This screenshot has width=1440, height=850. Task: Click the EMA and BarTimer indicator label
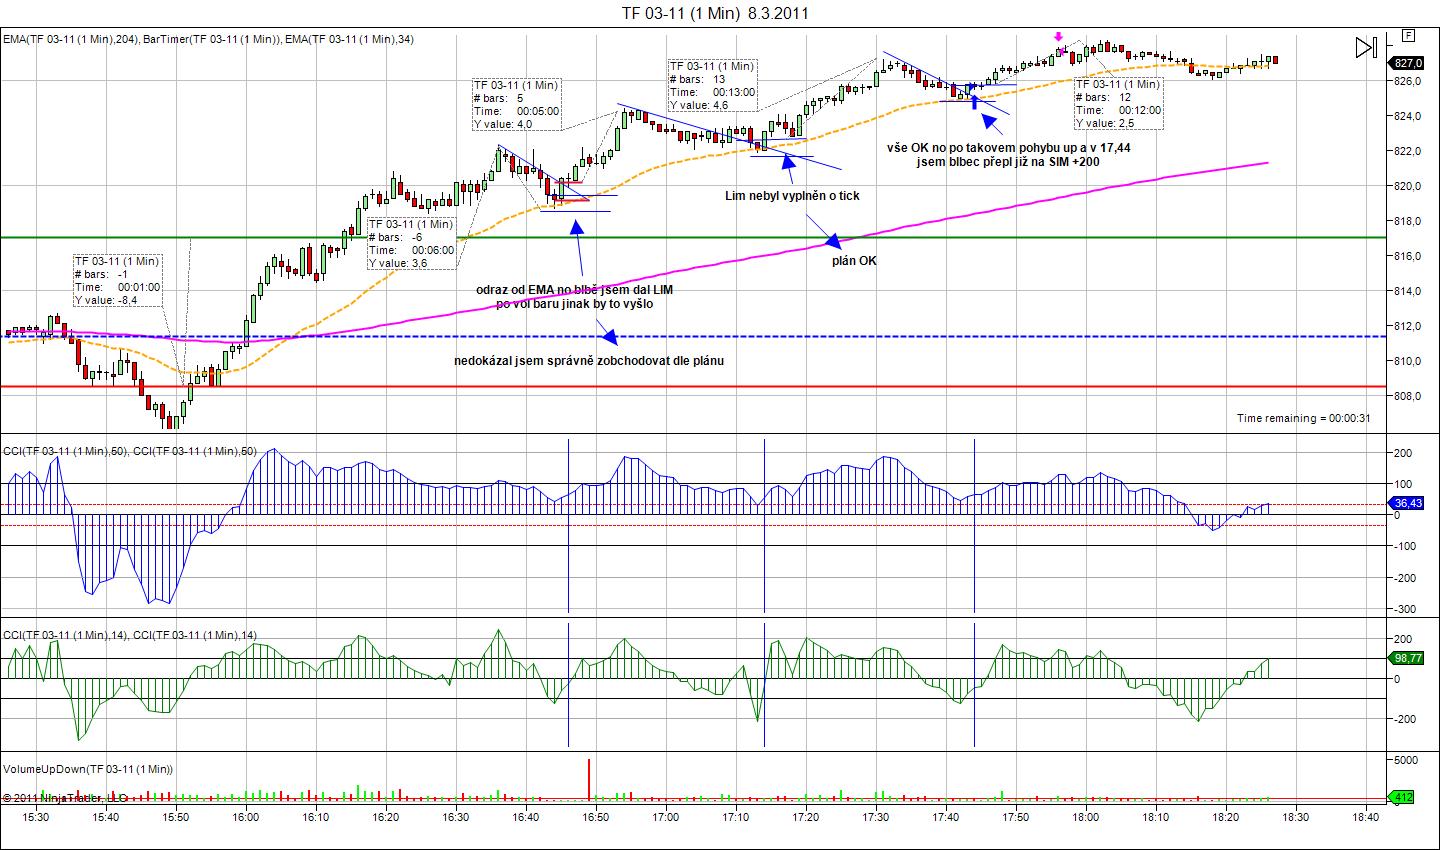(208, 39)
